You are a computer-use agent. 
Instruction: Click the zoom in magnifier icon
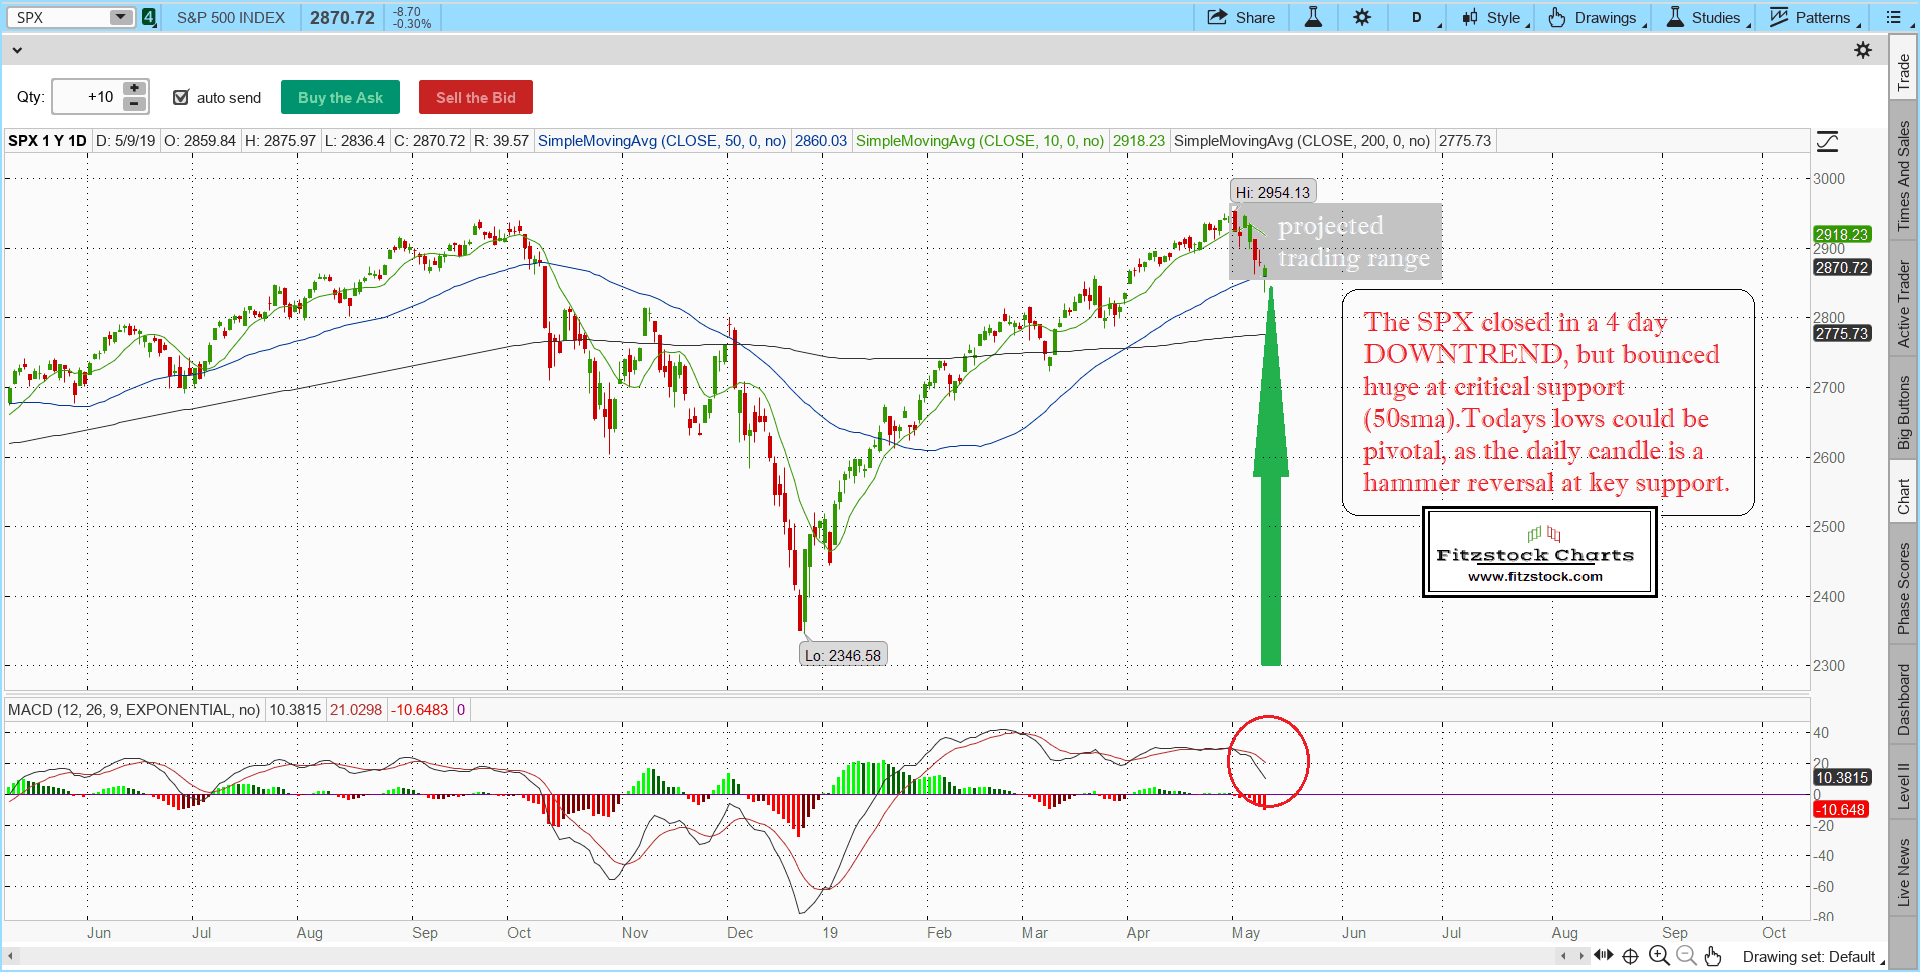click(1659, 956)
